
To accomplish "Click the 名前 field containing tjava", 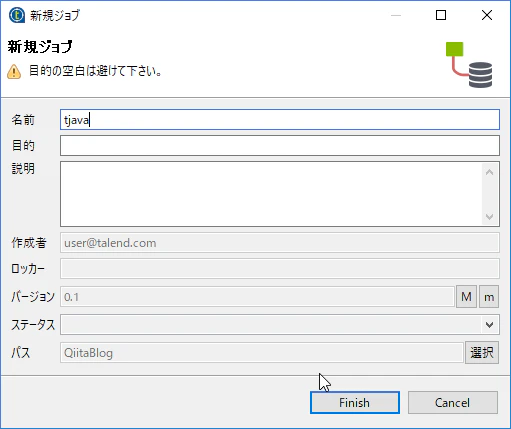I will tap(280, 120).
